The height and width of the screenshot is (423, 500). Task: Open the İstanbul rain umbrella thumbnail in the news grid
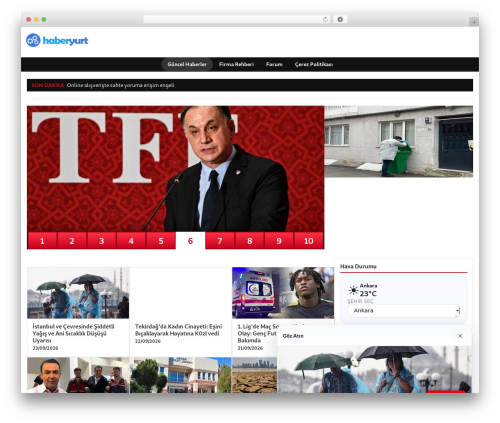(x=78, y=293)
